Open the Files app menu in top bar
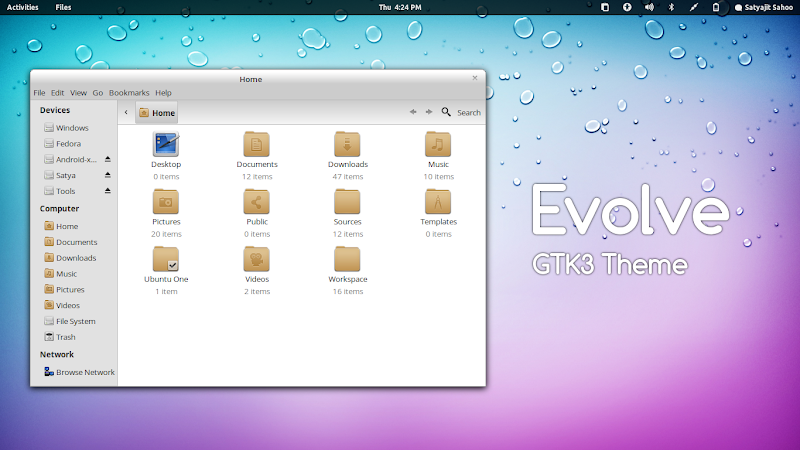 pos(63,7)
